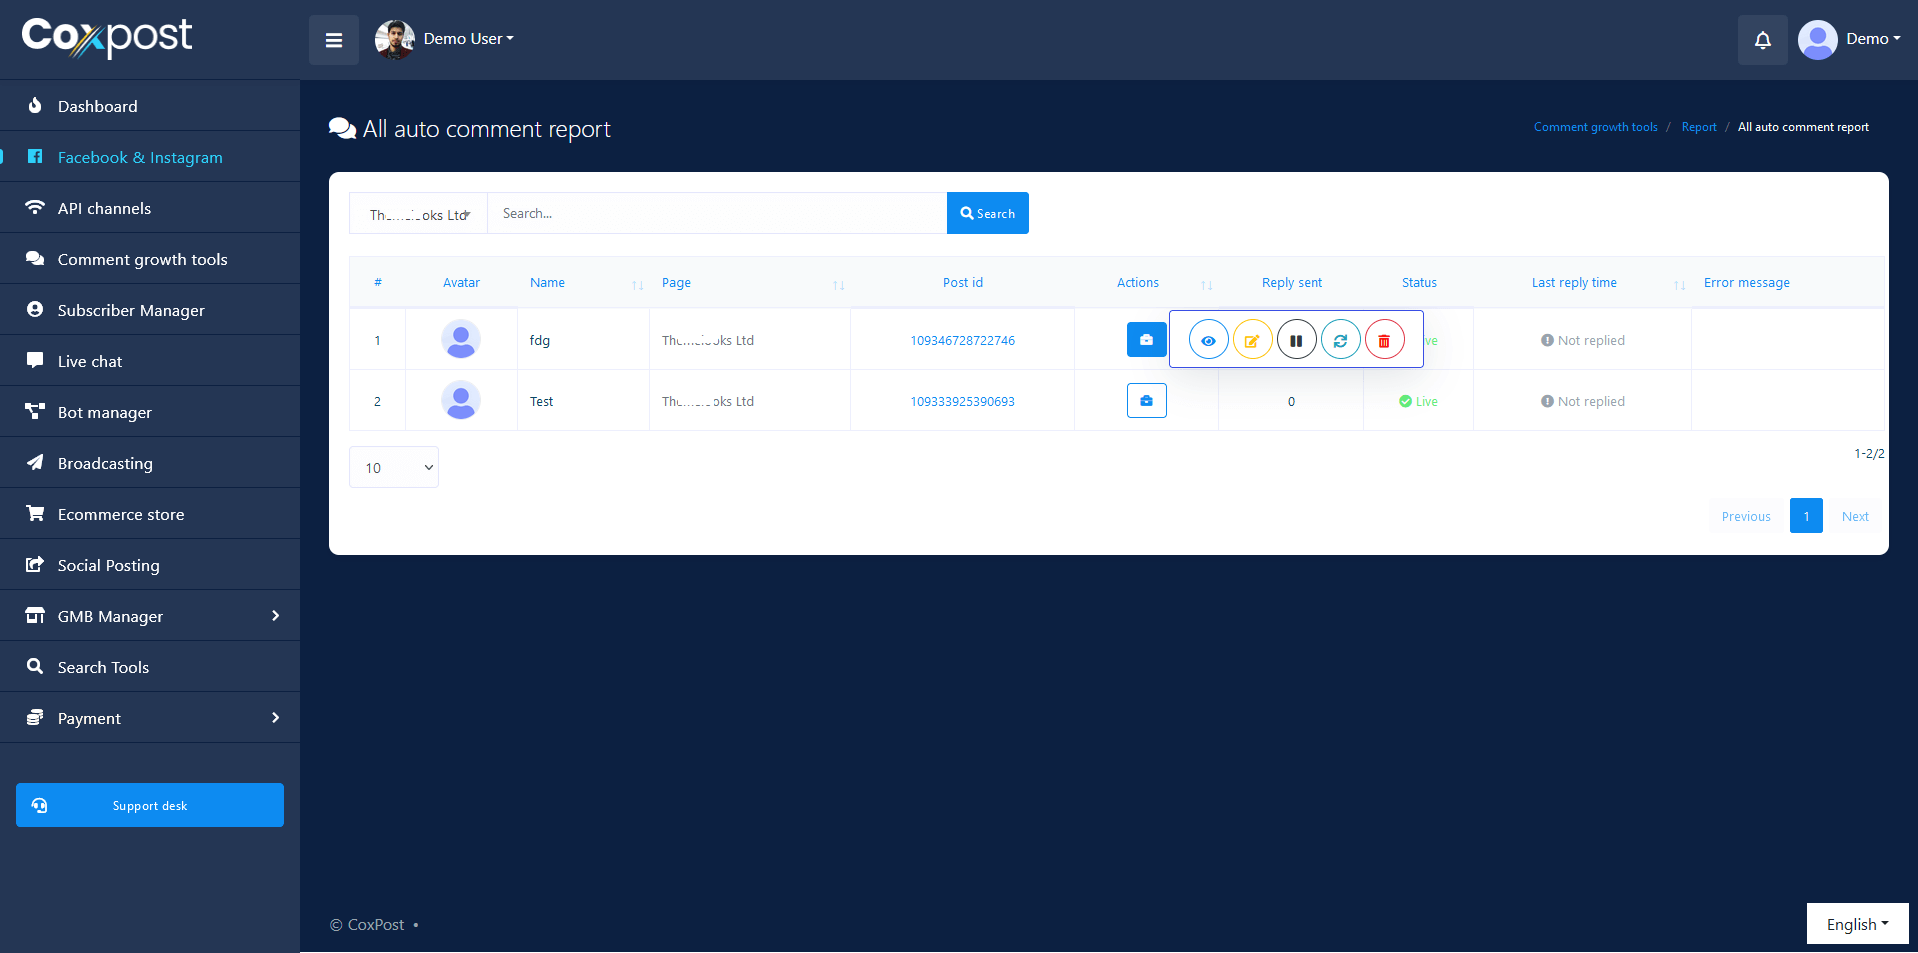Image resolution: width=1918 pixels, height=953 pixels.
Task: Pause the fdg campaign
Action: (x=1296, y=340)
